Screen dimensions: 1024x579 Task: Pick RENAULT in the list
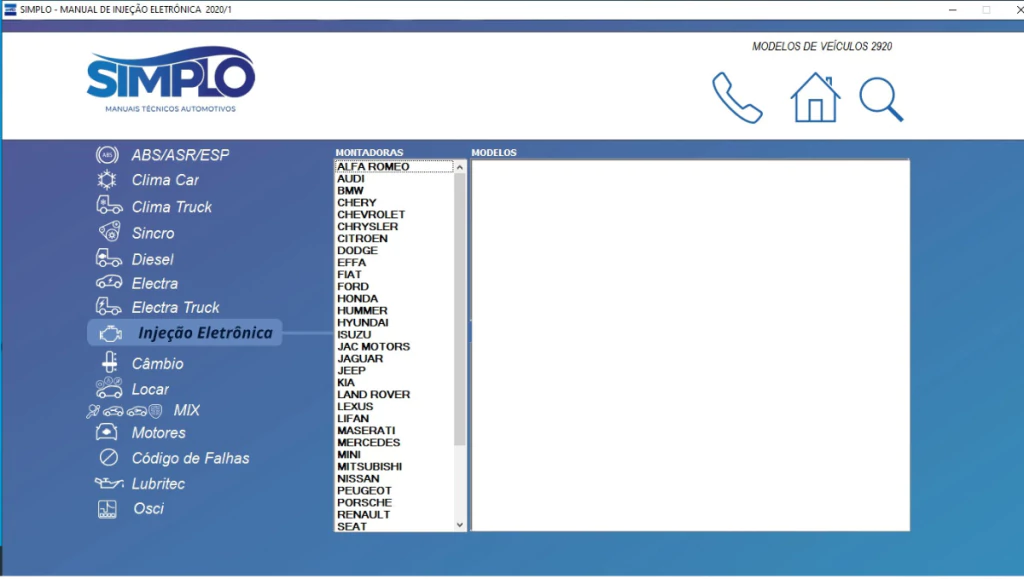coord(394,514)
